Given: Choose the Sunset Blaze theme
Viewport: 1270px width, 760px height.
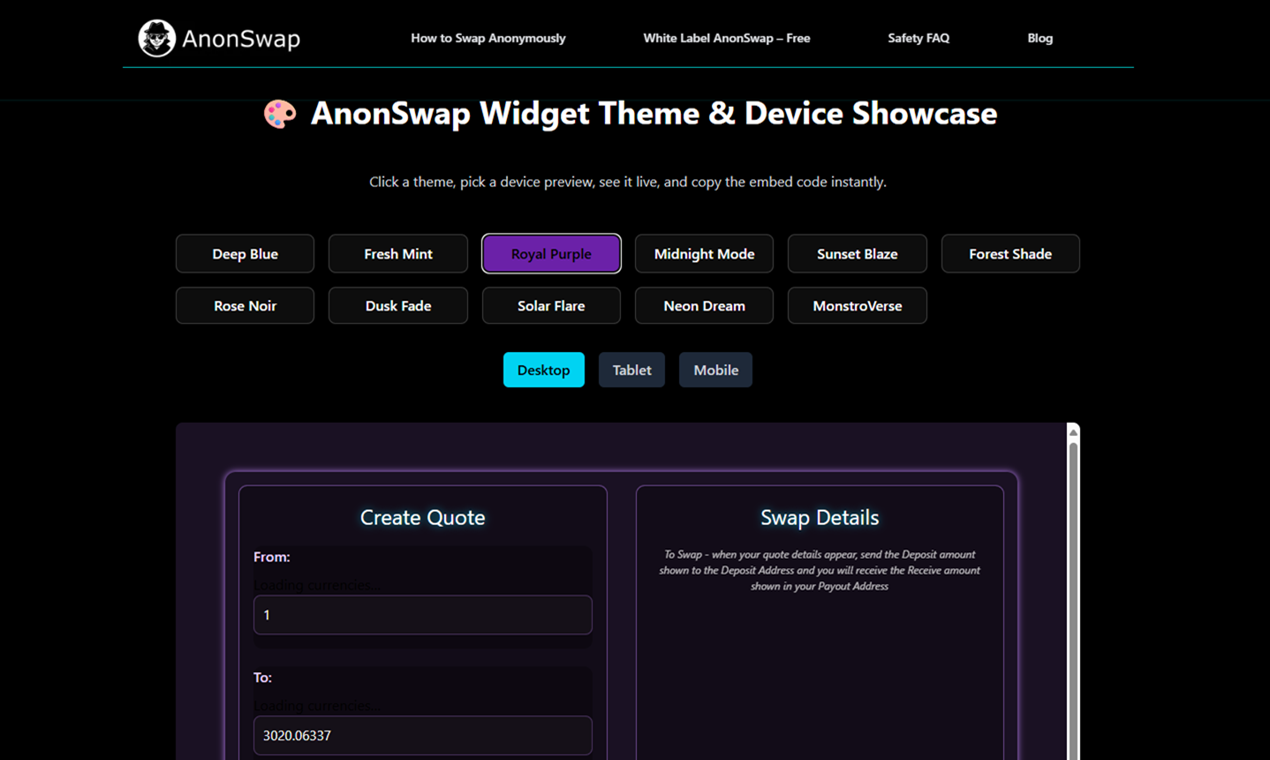Looking at the screenshot, I should click(857, 254).
